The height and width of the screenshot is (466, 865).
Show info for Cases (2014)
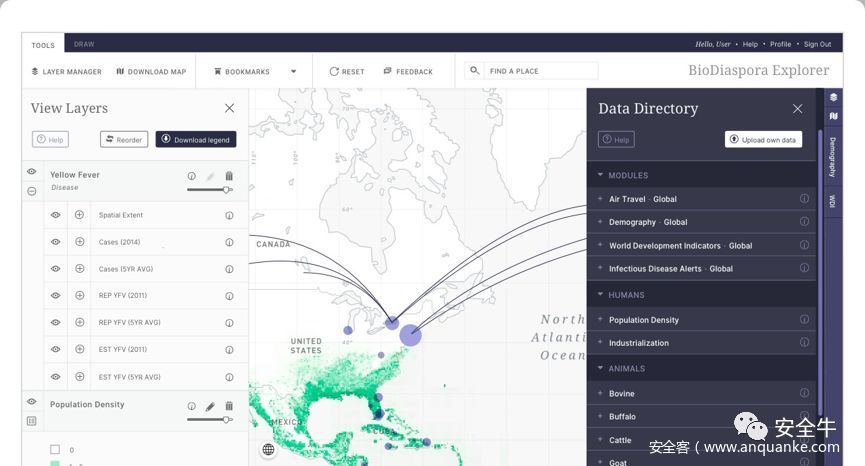pos(229,243)
